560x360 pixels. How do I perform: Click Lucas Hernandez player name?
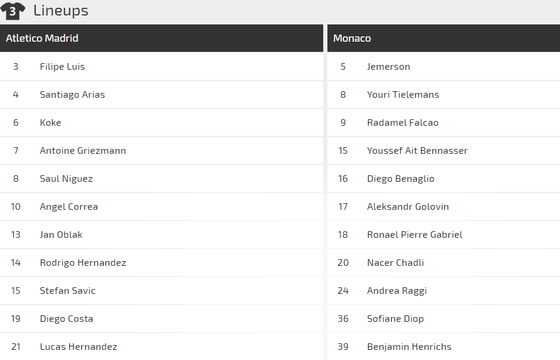[78, 347]
